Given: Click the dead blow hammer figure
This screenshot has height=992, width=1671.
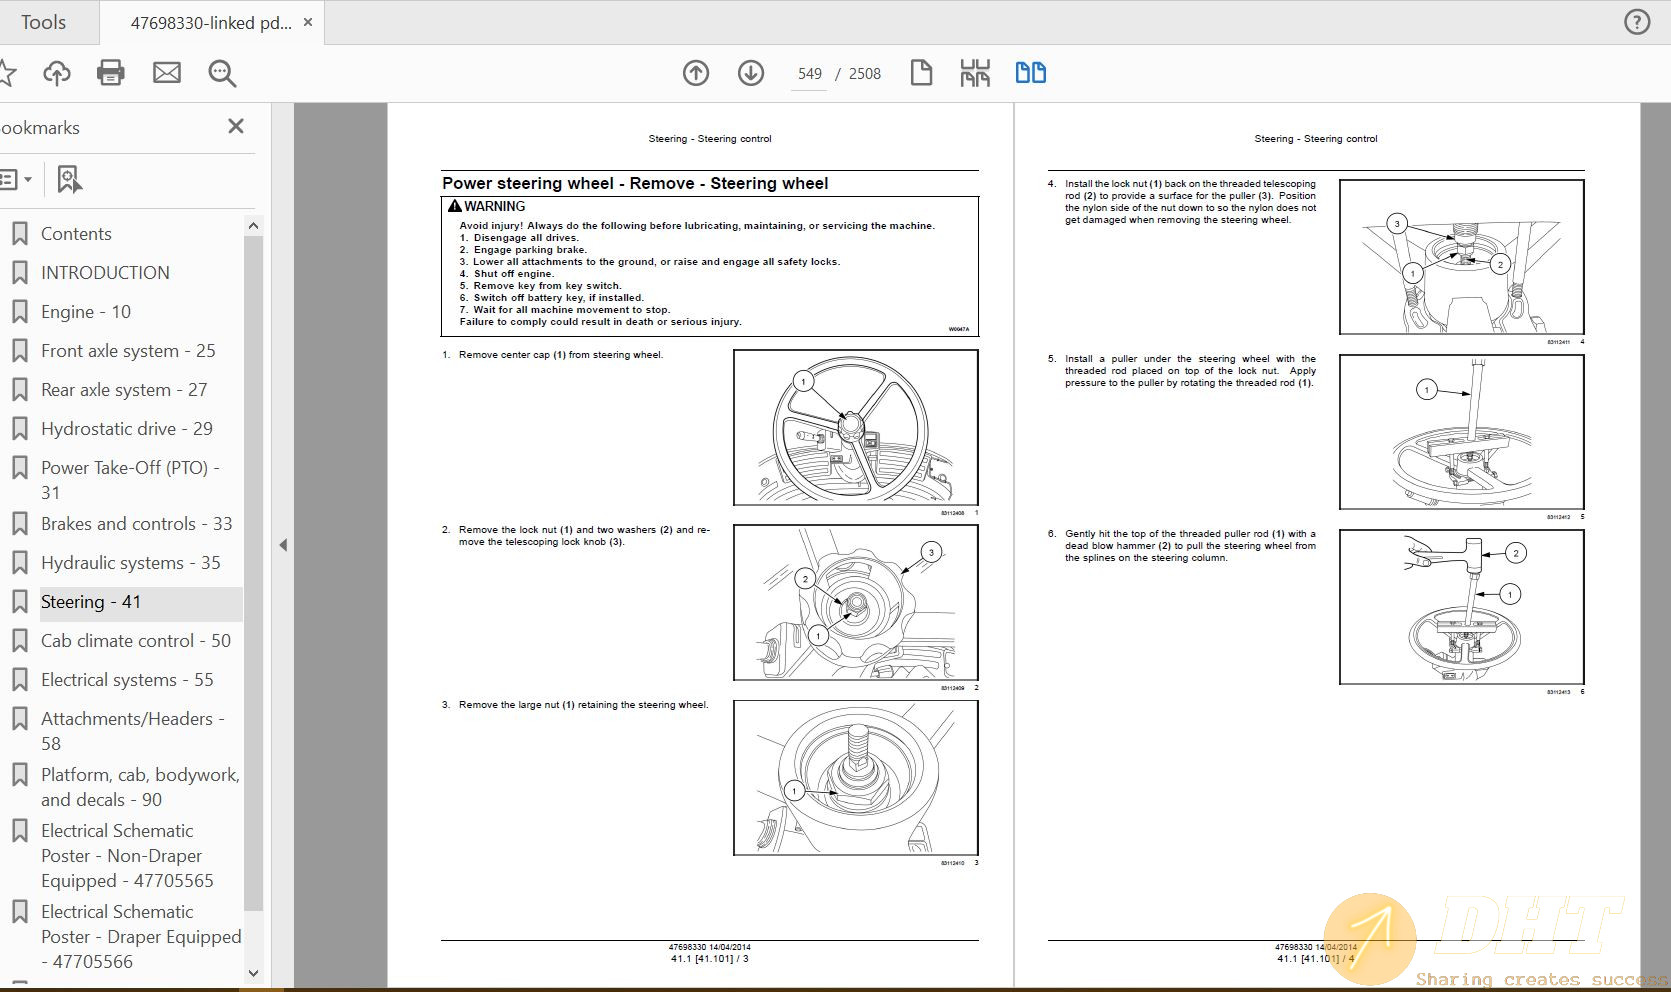Looking at the screenshot, I should (1462, 607).
